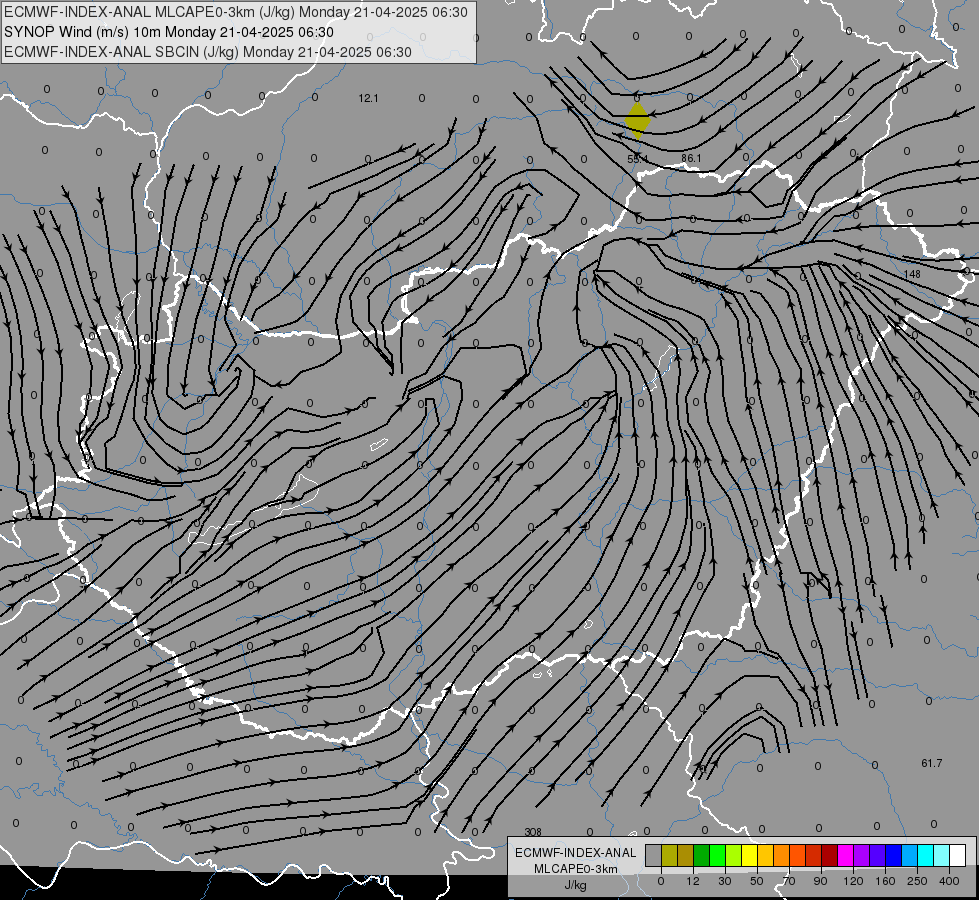
Task: Choose the pale cyan legend swatch
Action: coord(942,856)
